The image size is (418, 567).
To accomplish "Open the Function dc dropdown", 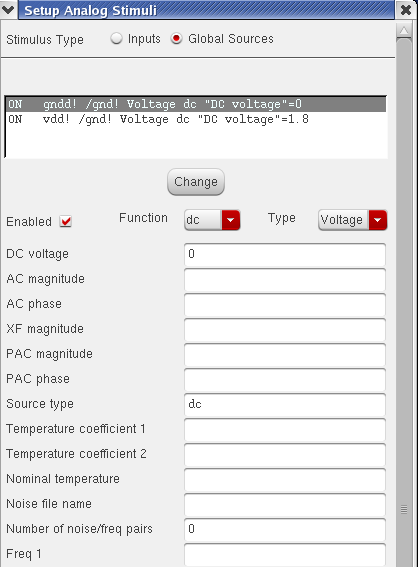I will tap(212, 220).
